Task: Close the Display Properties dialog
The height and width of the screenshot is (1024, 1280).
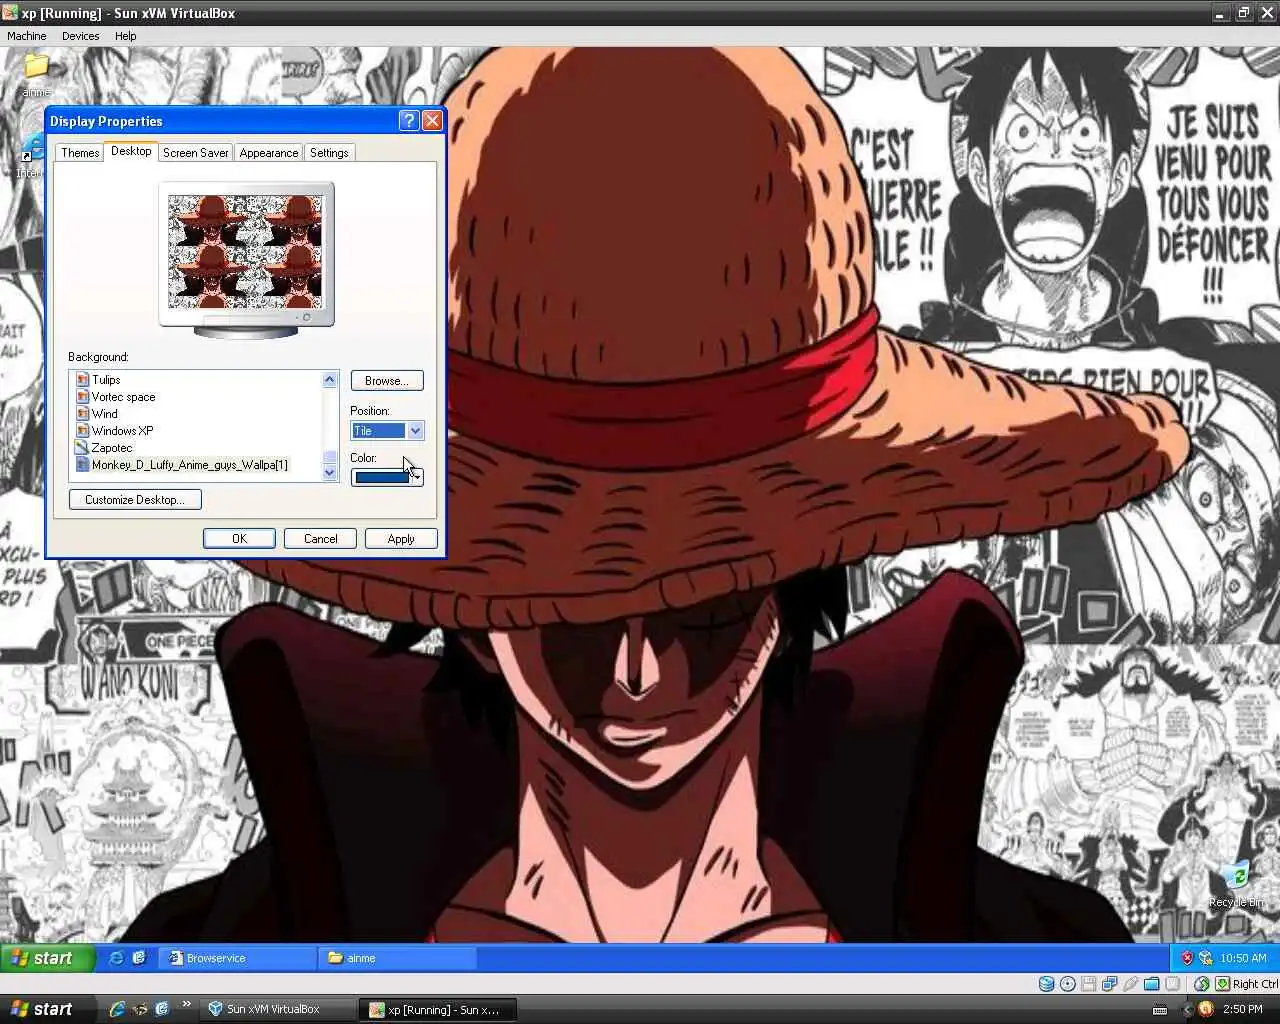Action: 432,121
